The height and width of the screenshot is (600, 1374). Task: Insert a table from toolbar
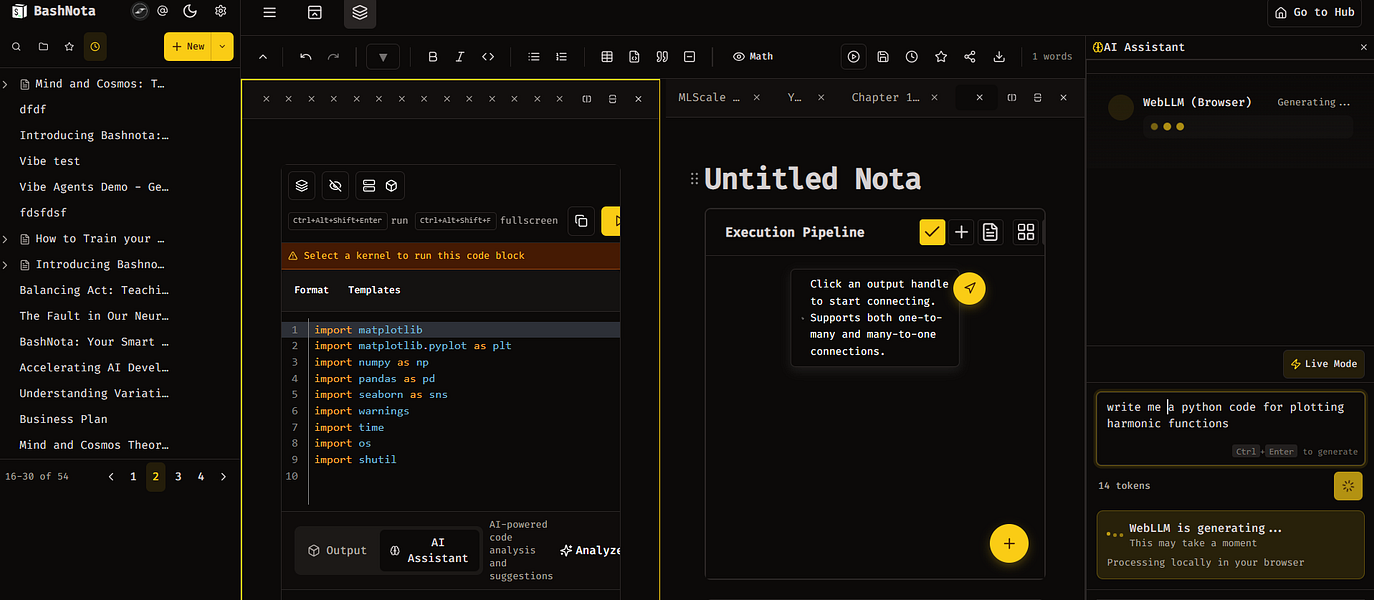[607, 57]
